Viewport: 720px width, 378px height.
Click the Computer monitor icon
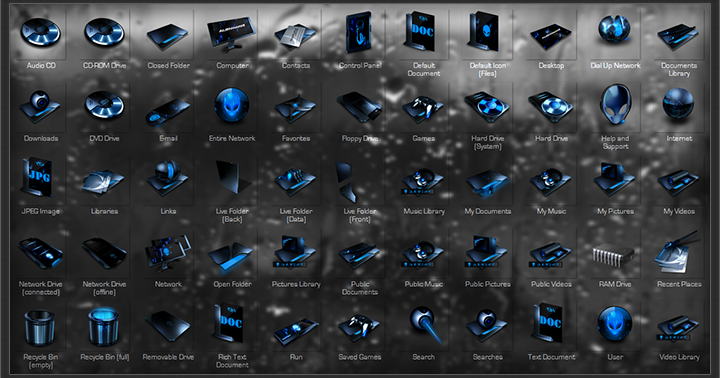[231, 33]
